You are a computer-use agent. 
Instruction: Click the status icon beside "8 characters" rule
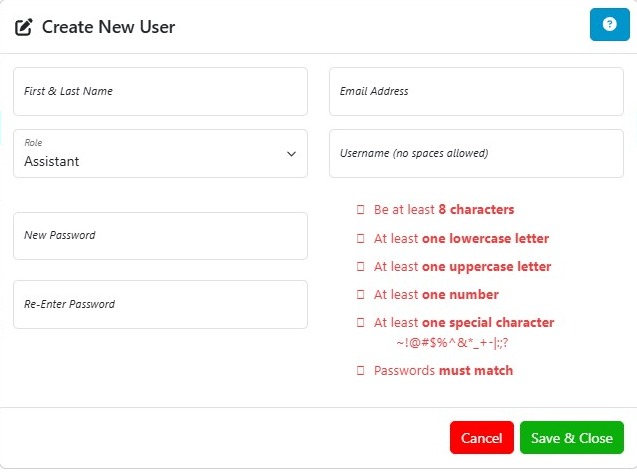360,210
